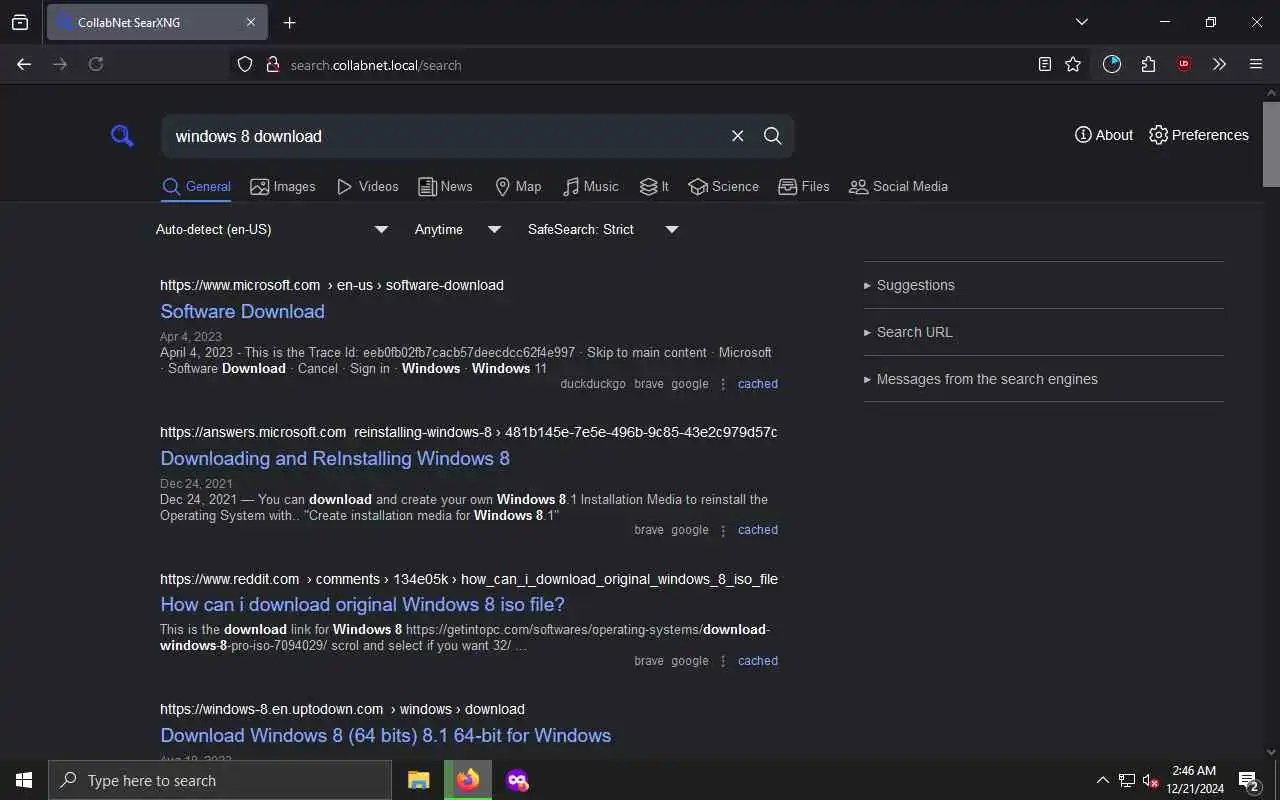1280x800 pixels.
Task: Open the Anytime time range dropdown
Action: click(x=458, y=229)
